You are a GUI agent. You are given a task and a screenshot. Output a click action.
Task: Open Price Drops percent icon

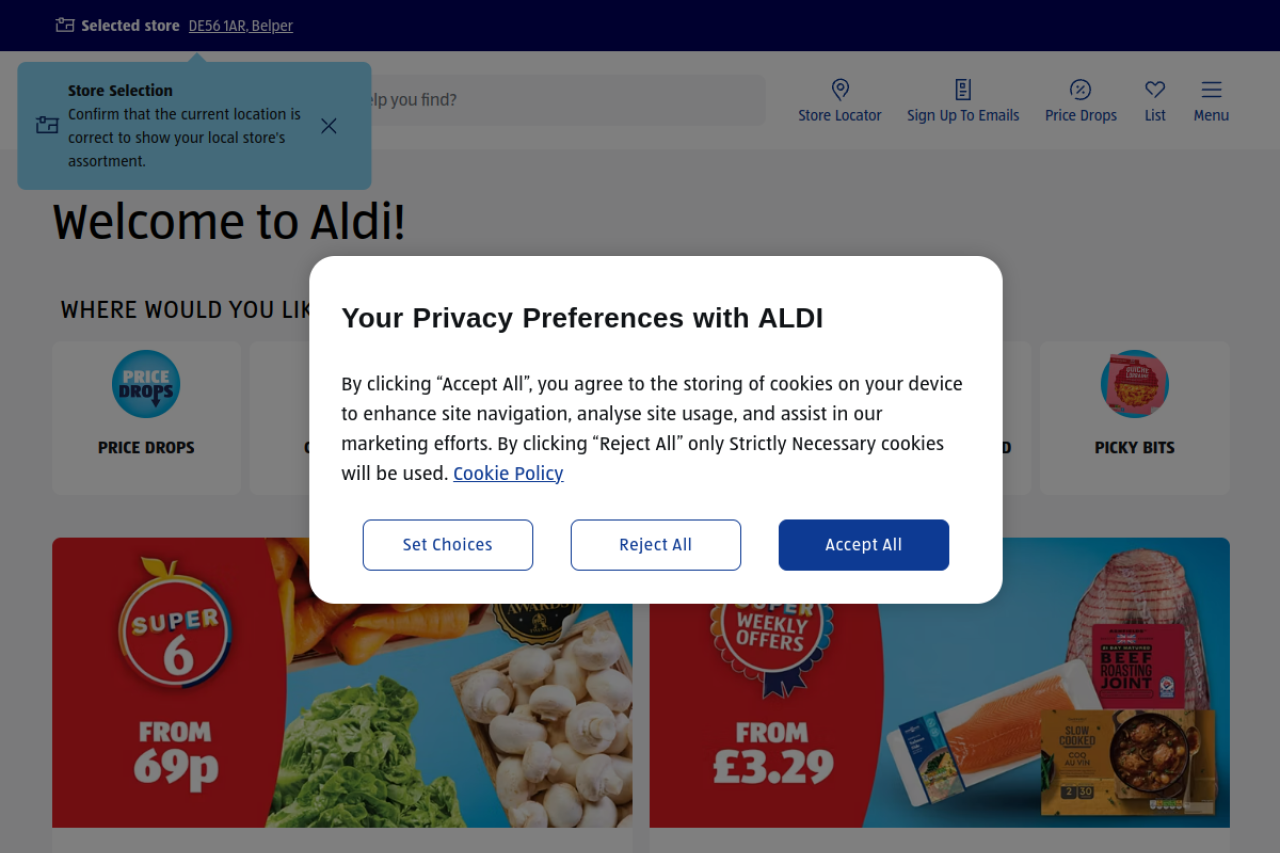[1080, 90]
